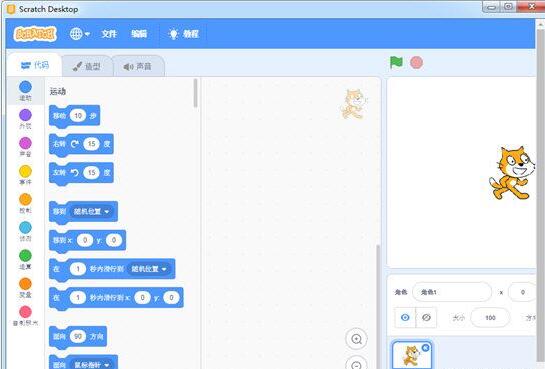Click the 90 value in point-direction block
Image resolution: width=545 pixels, height=369 pixels.
click(78, 336)
